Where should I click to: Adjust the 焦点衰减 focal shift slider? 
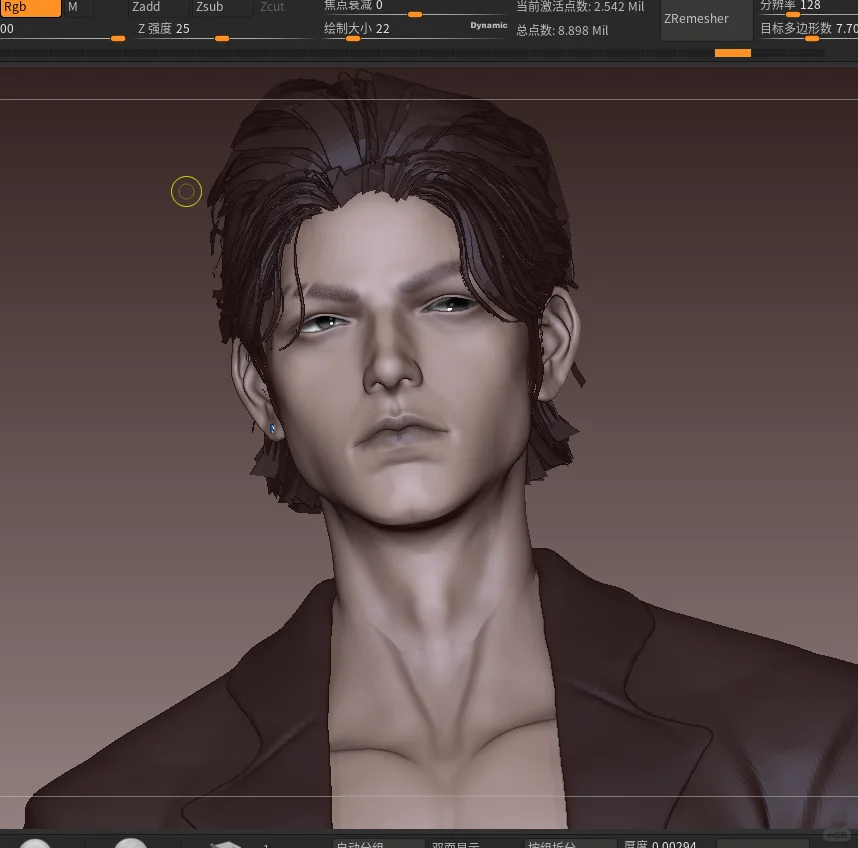click(x=414, y=8)
